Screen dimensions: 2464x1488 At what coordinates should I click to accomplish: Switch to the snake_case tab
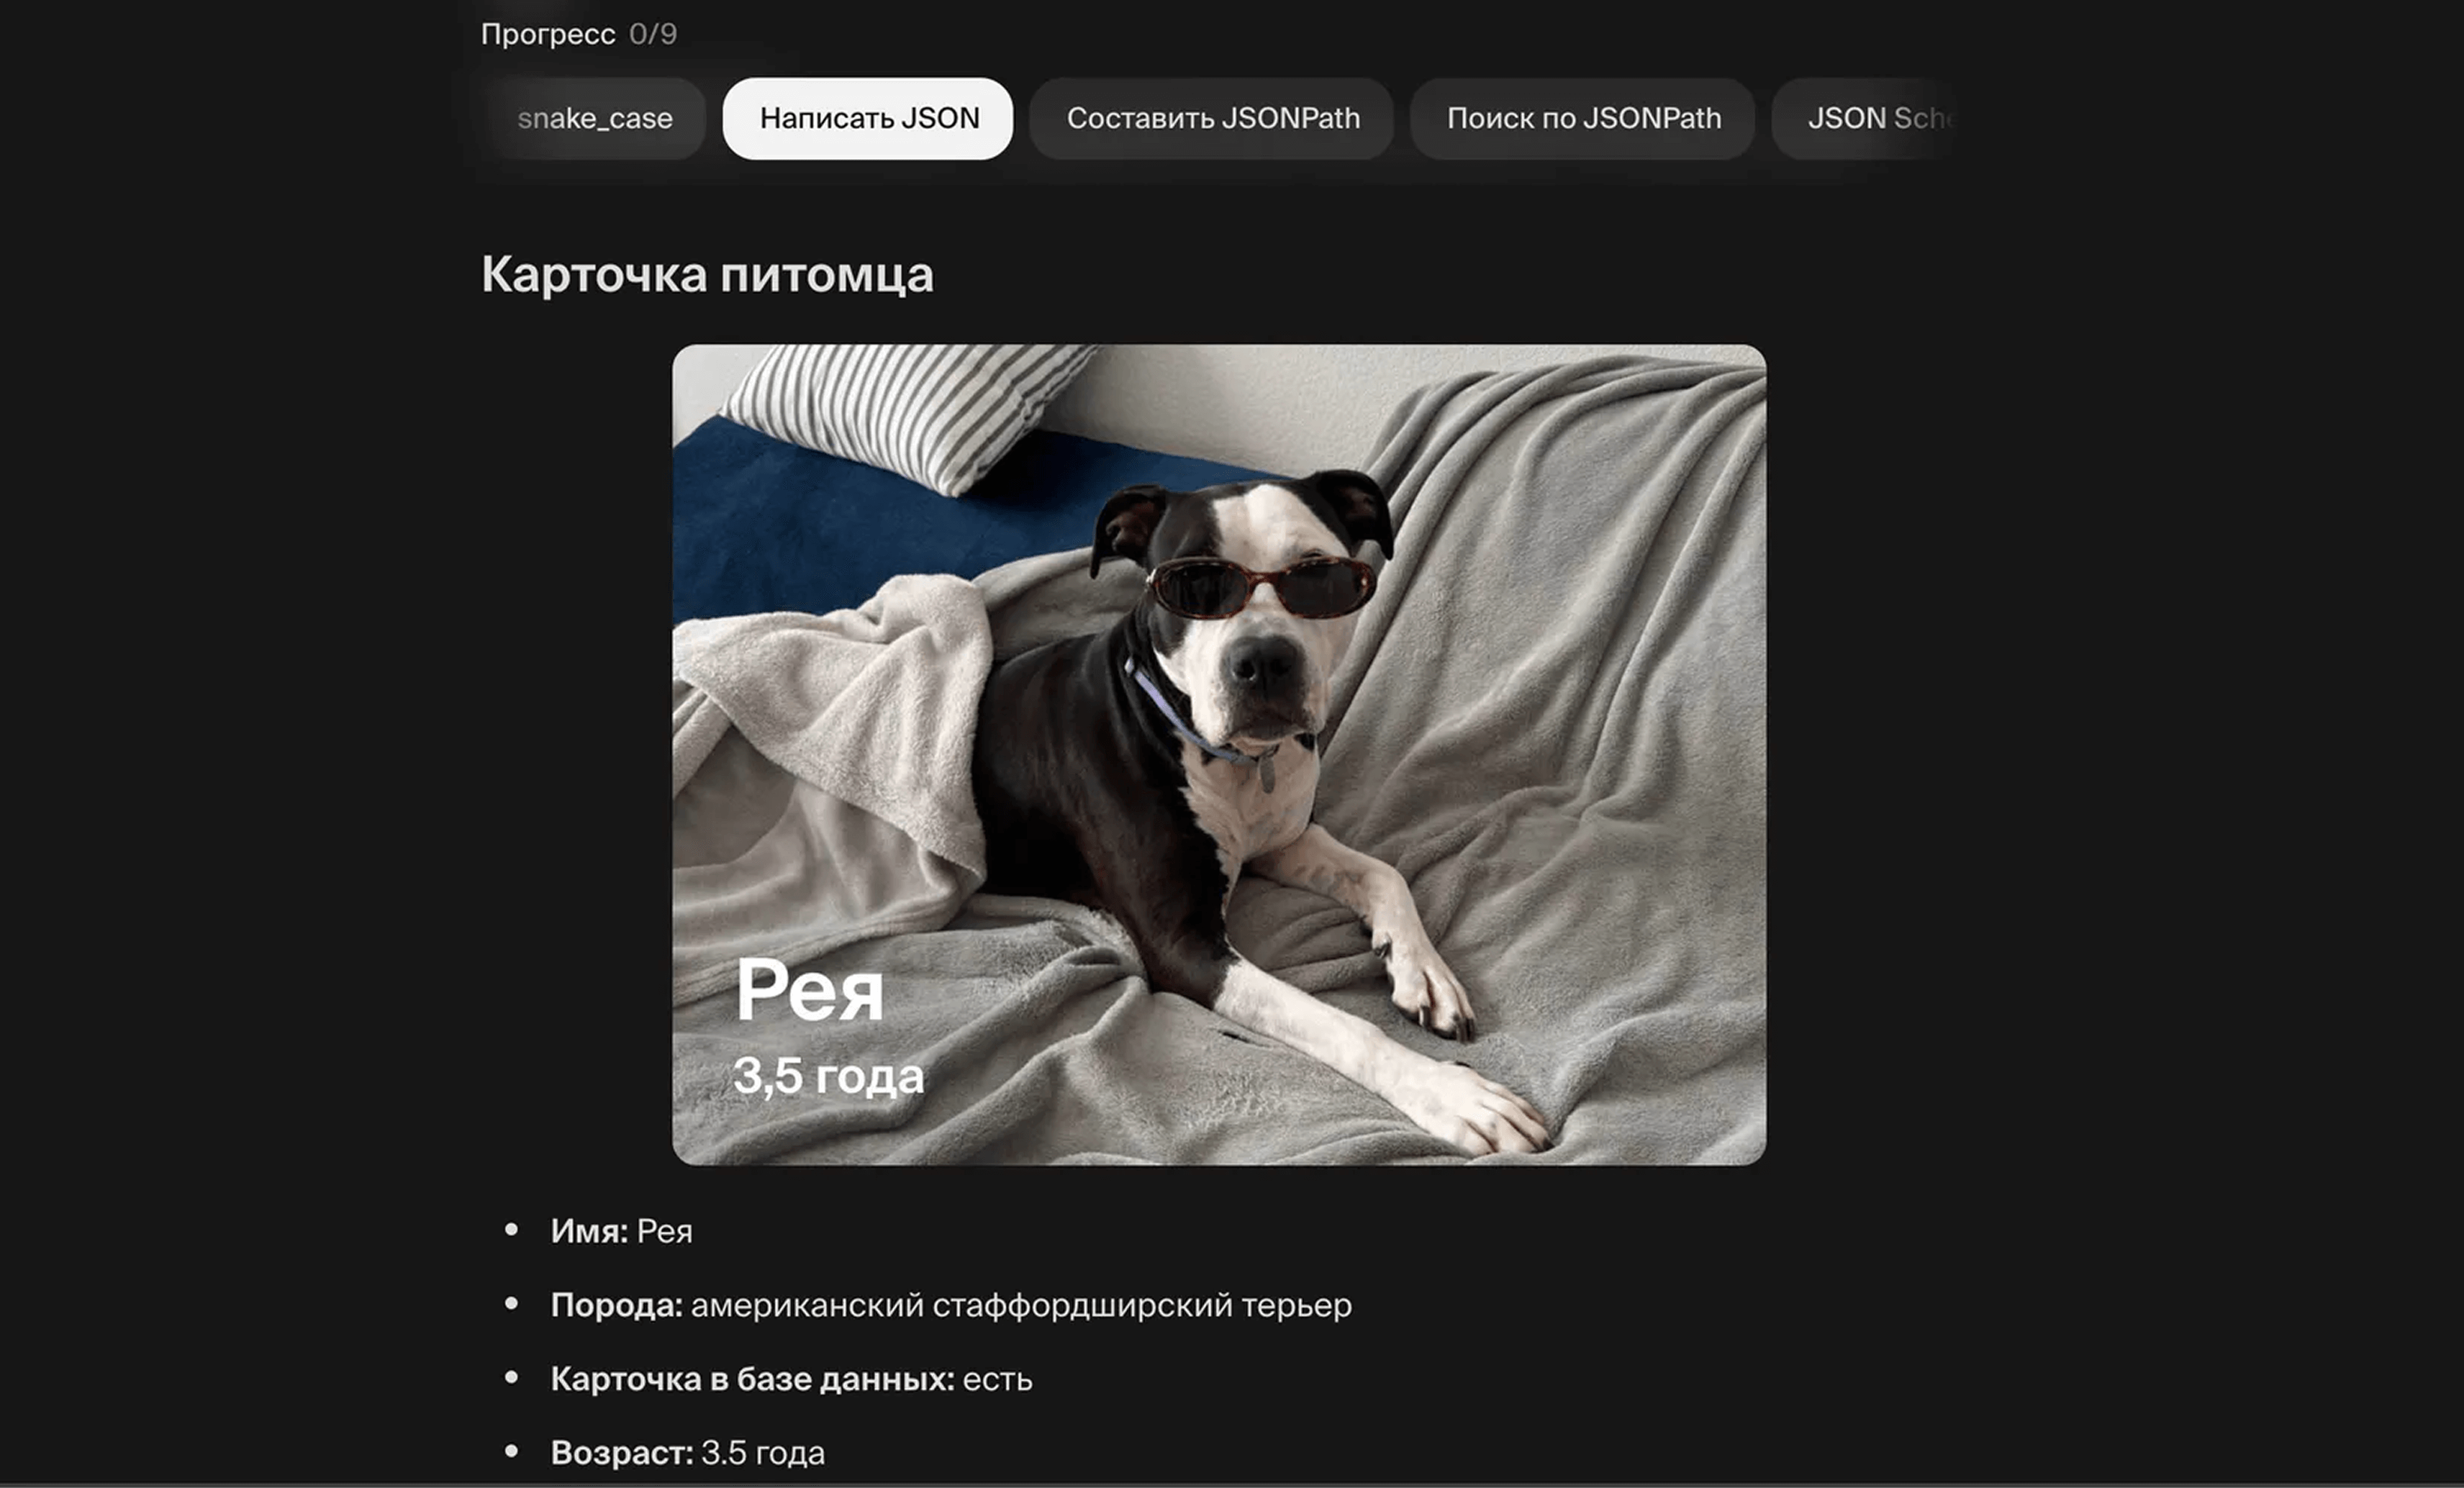click(595, 119)
